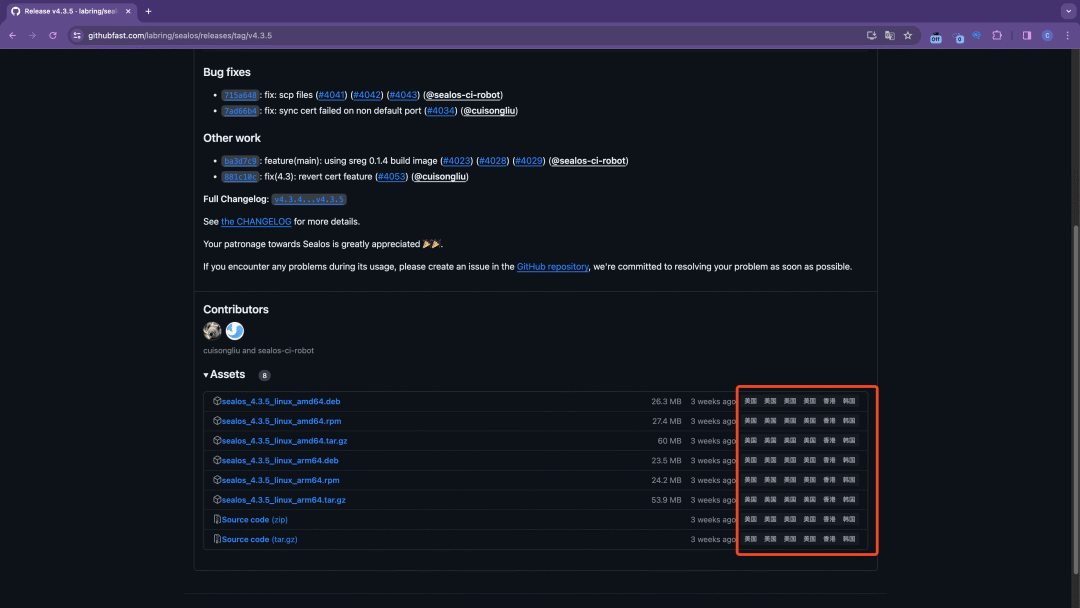Viewport: 1080px width, 608px height.
Task: Open the Chrome profile avatar 'C'
Action: pos(1047,35)
